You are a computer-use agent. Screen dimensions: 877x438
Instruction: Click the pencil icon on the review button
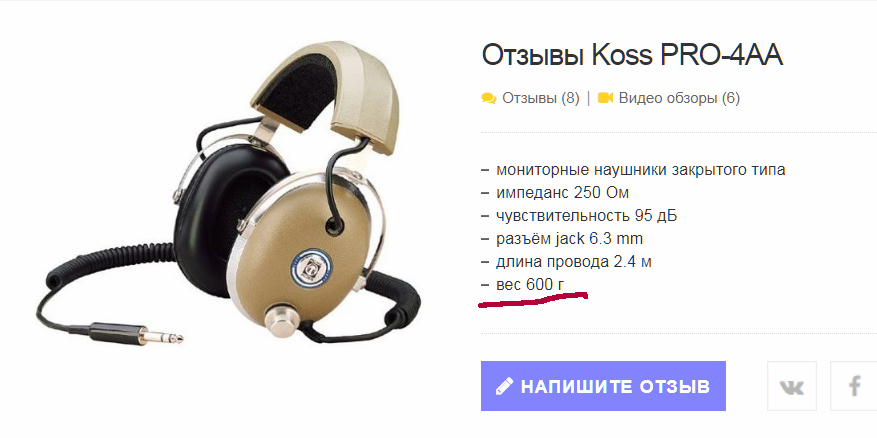coord(504,386)
